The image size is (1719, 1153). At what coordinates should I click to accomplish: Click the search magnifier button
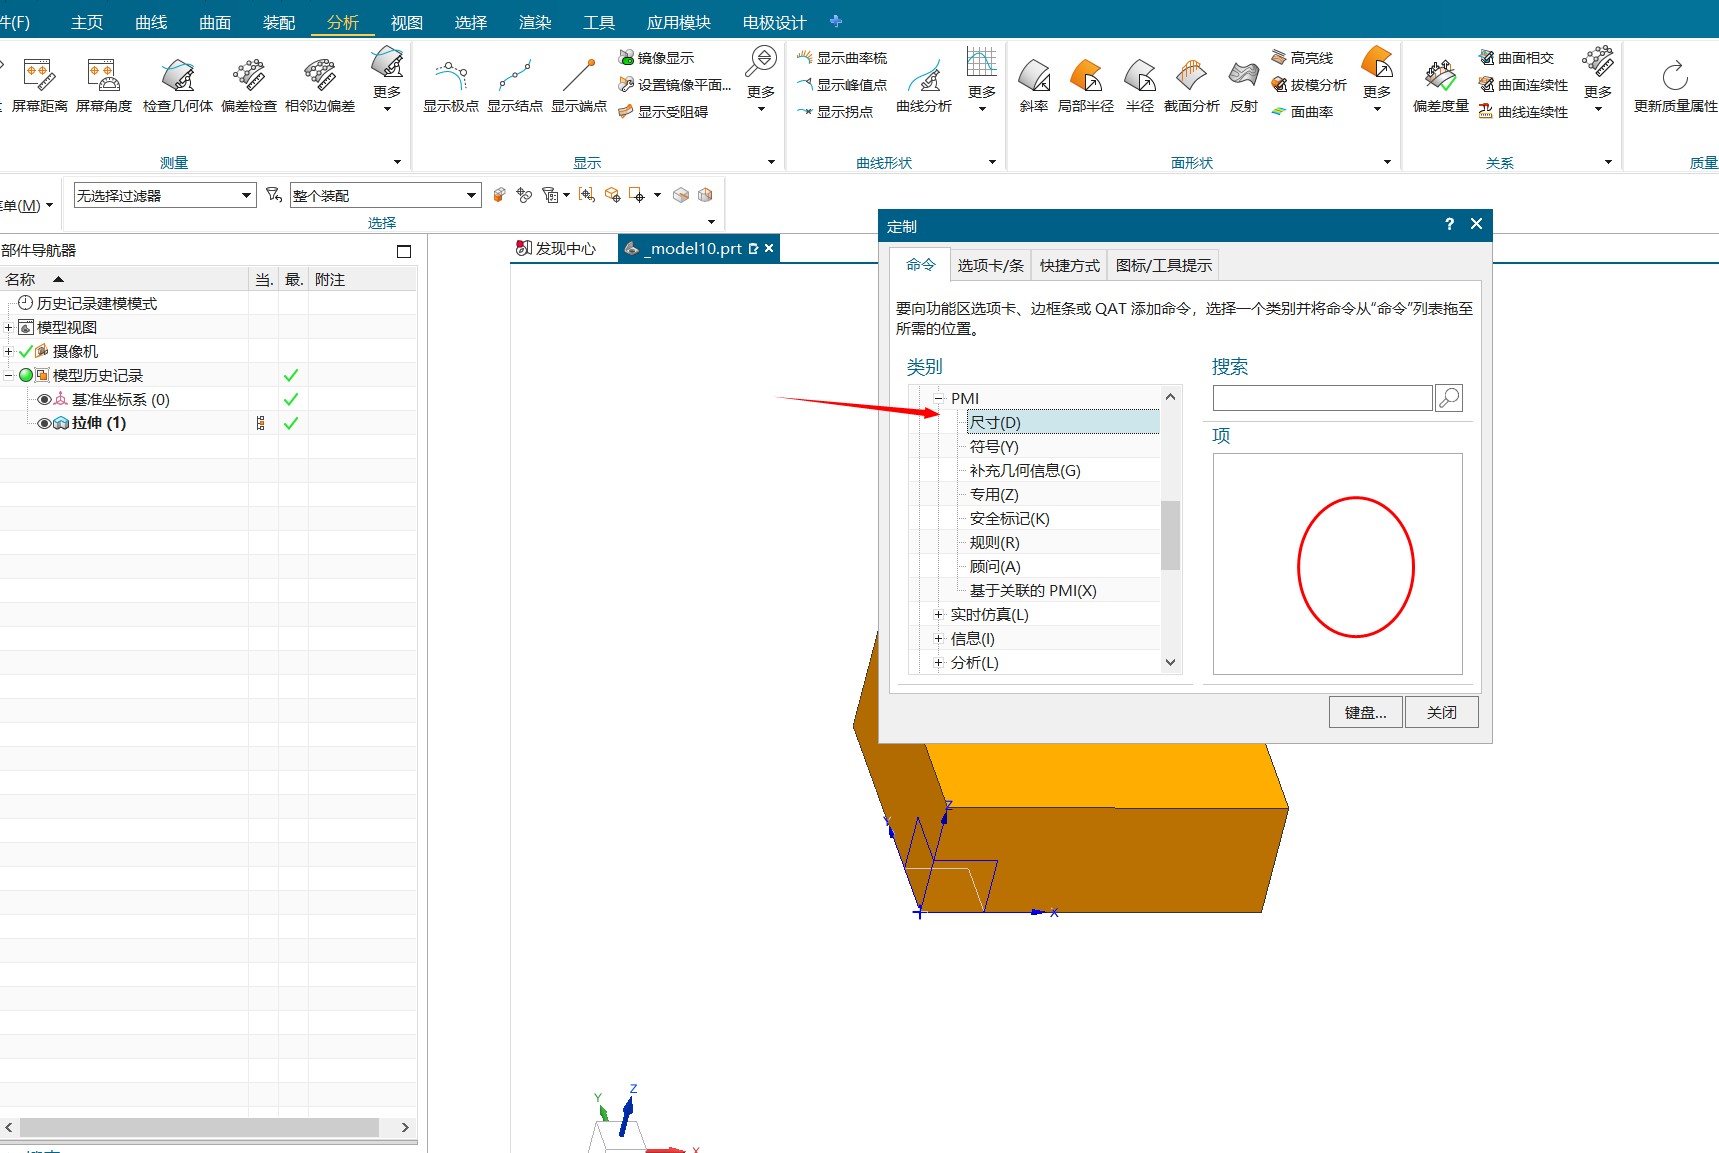[x=1448, y=398]
